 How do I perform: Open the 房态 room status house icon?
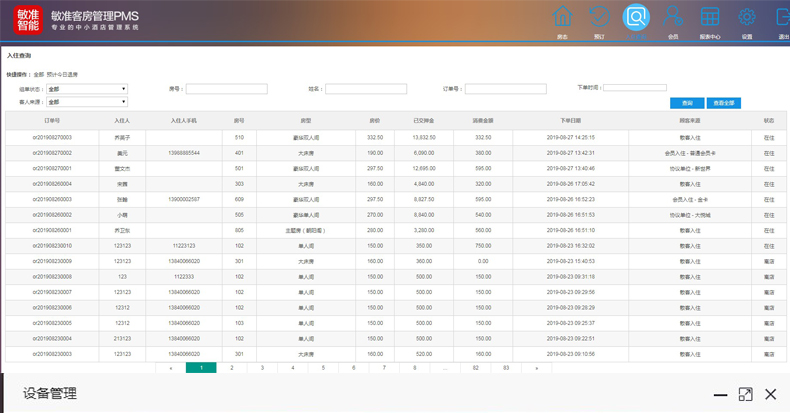(x=563, y=19)
